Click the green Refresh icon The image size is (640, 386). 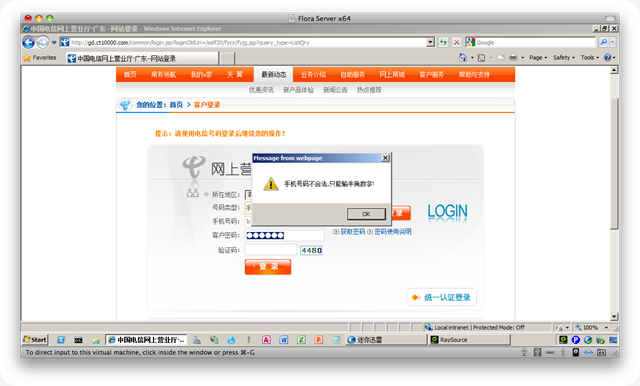(443, 42)
